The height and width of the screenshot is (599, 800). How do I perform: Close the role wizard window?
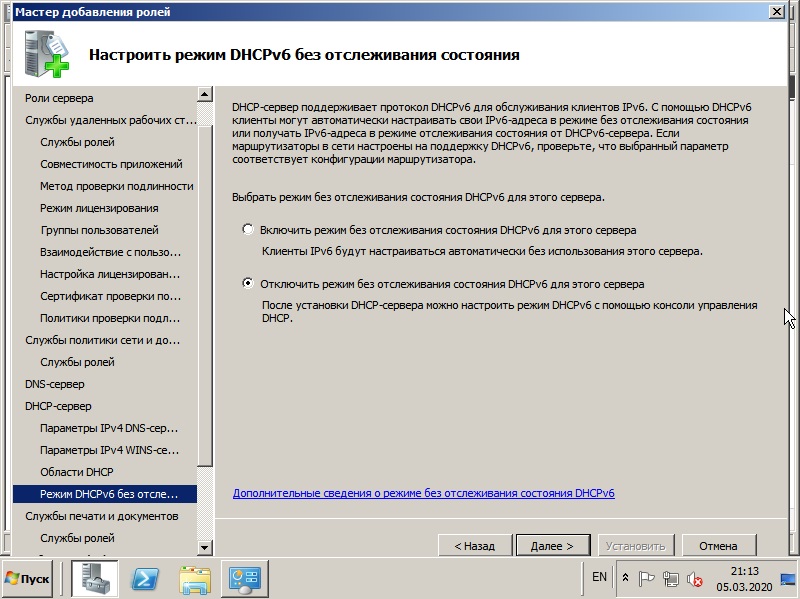777,11
